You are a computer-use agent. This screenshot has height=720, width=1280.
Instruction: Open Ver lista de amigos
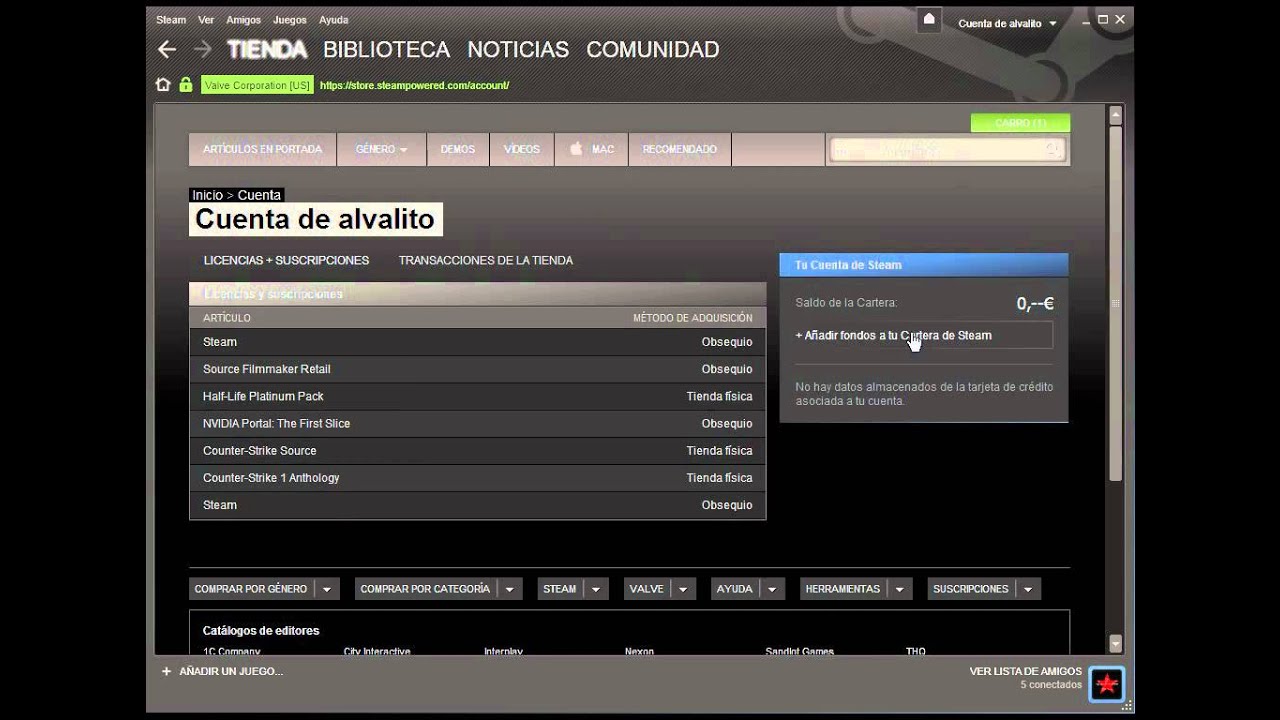pos(1025,671)
